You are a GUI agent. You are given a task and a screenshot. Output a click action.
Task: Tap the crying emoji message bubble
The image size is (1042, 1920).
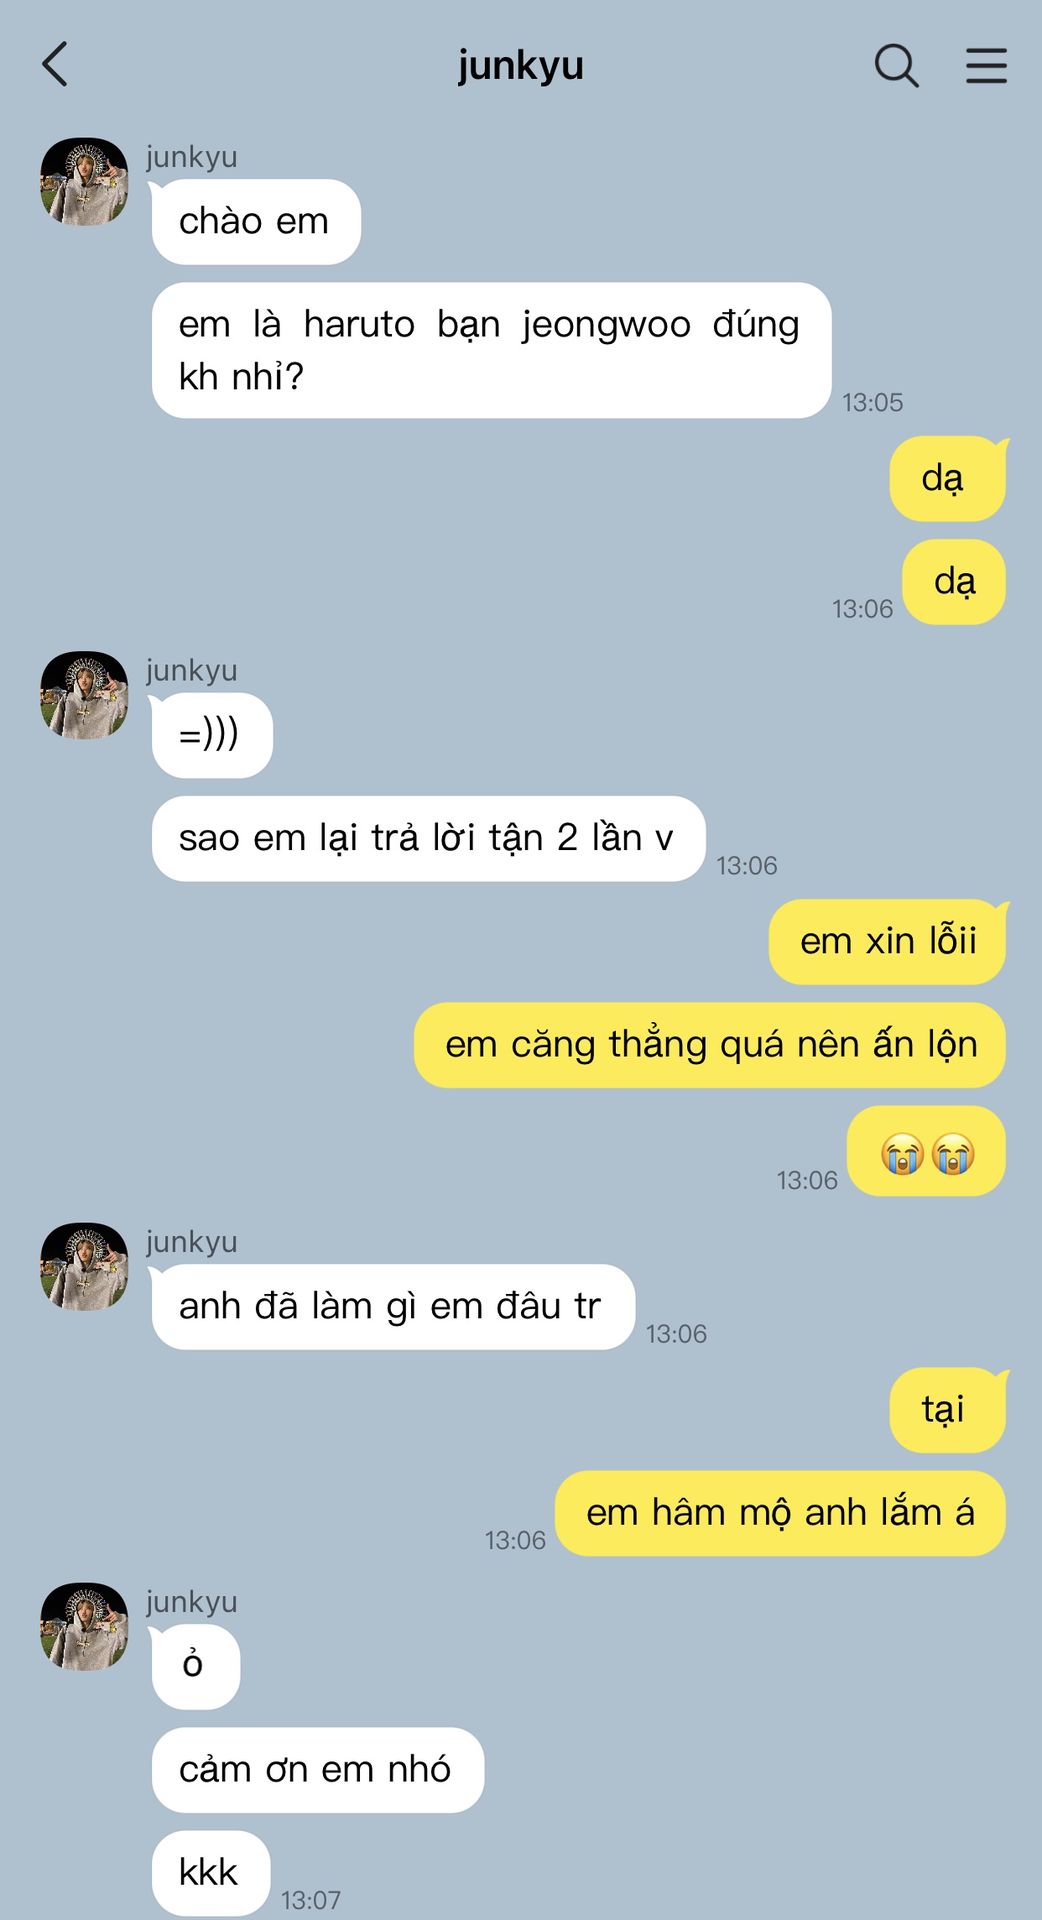pos(926,1151)
